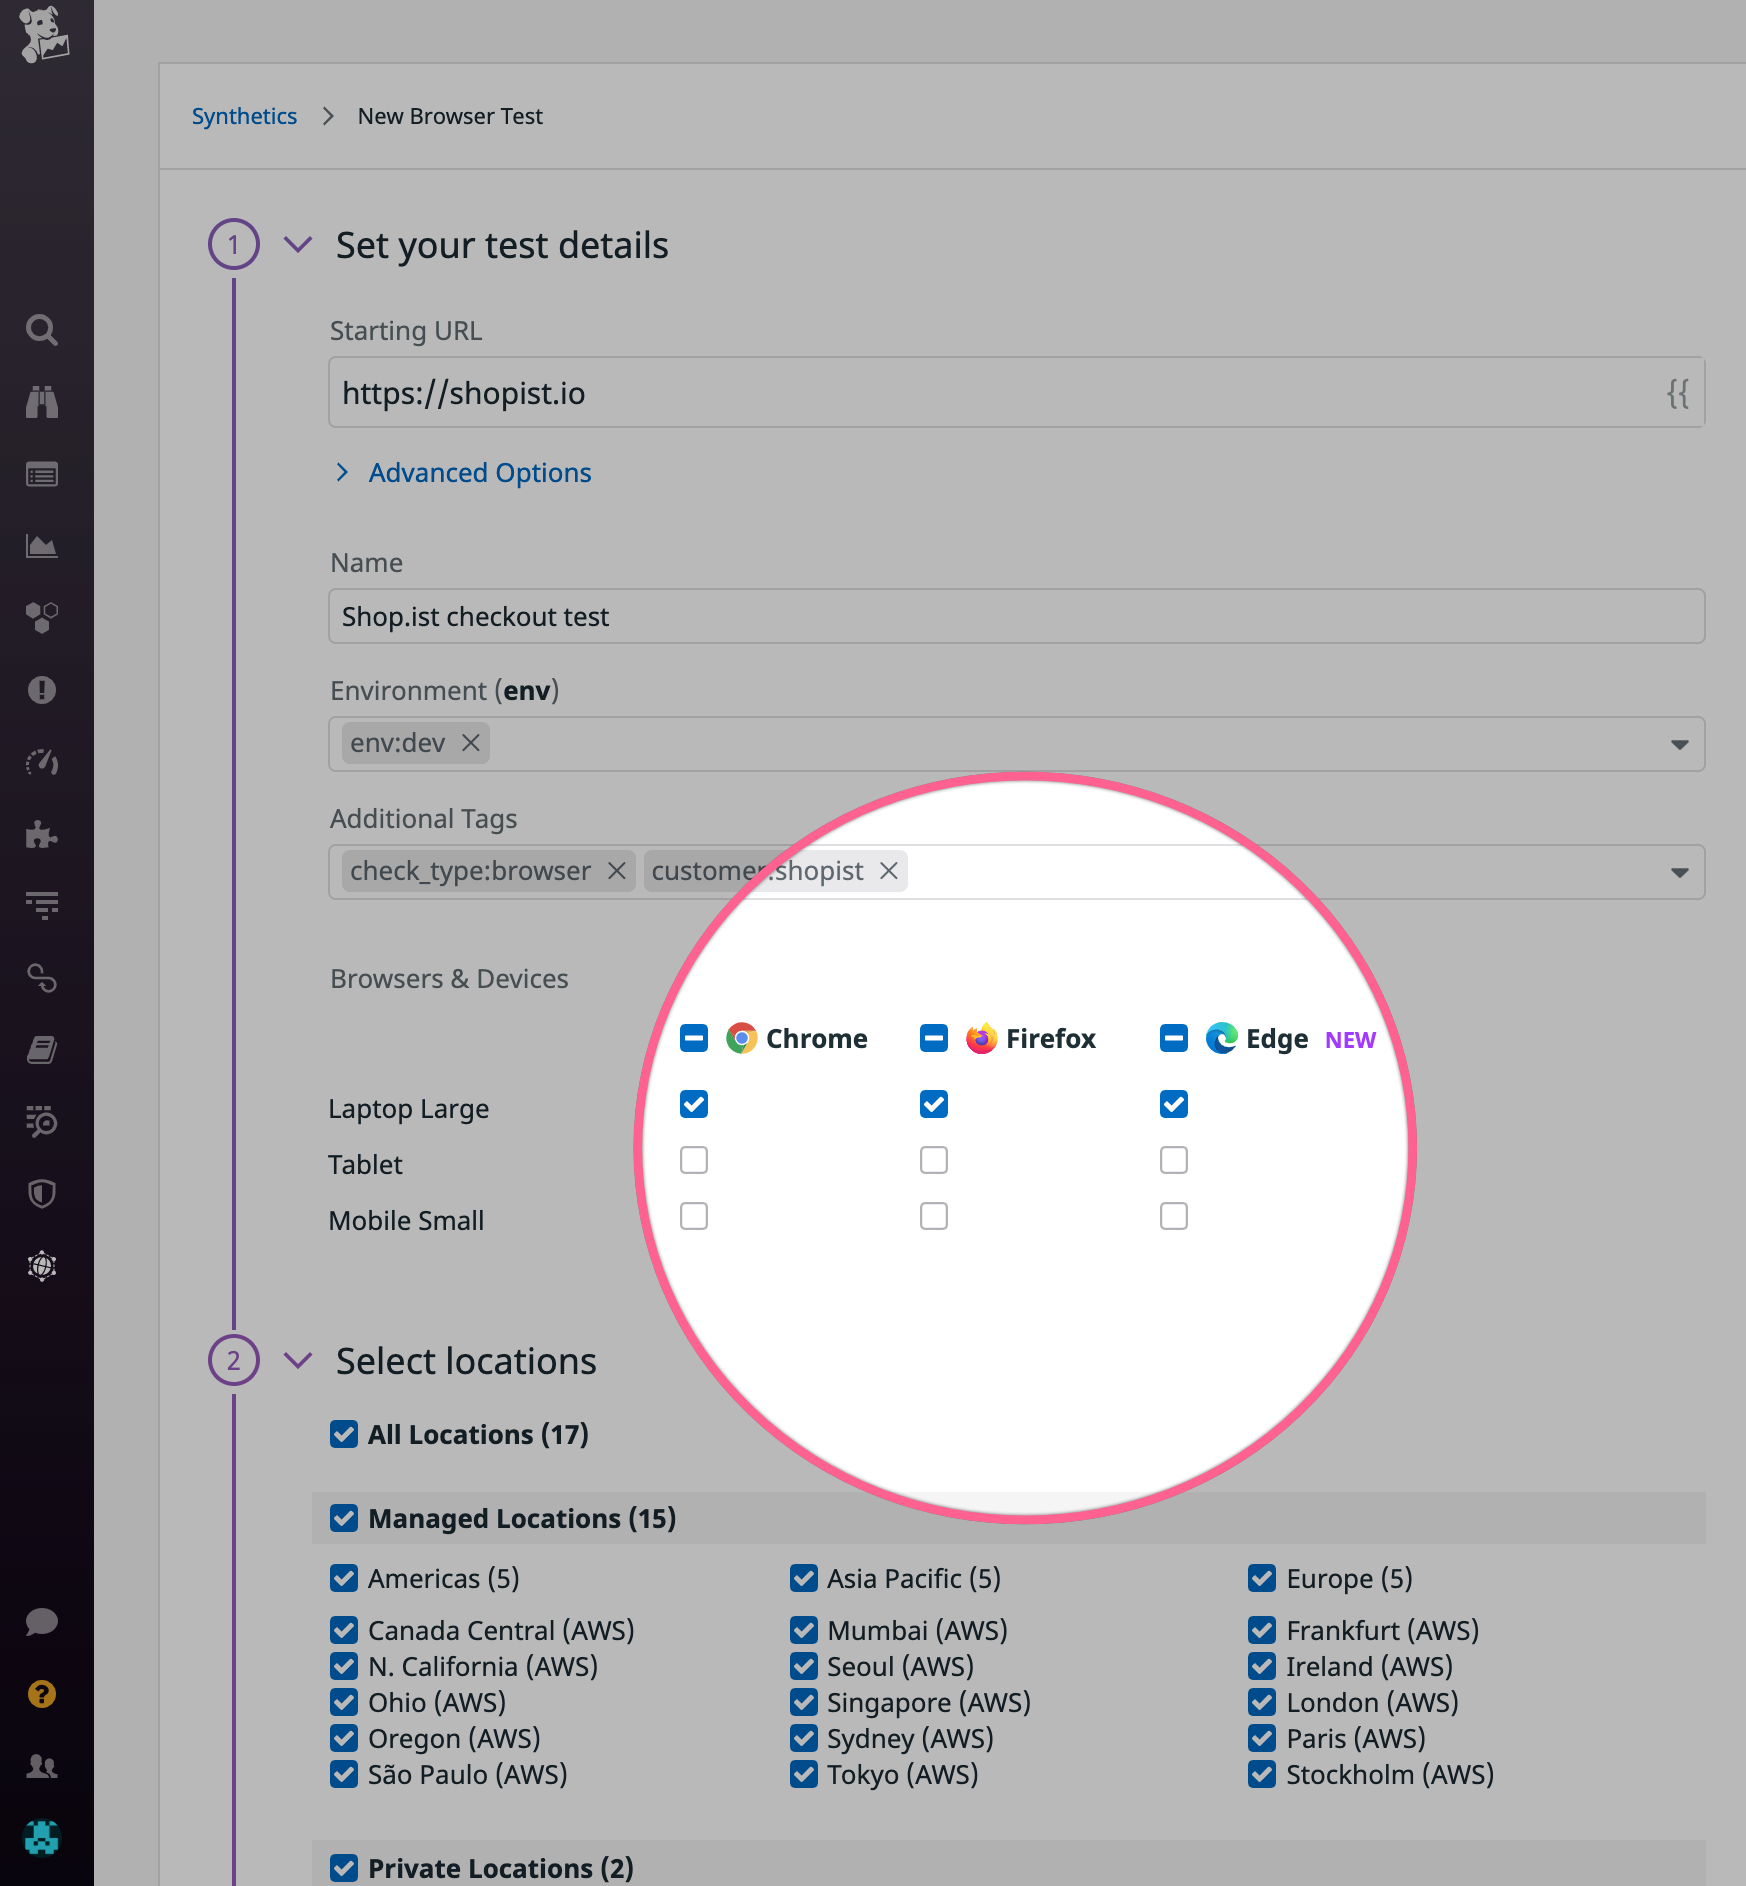
Task: Open the Environment tags dropdown
Action: coord(1679,744)
